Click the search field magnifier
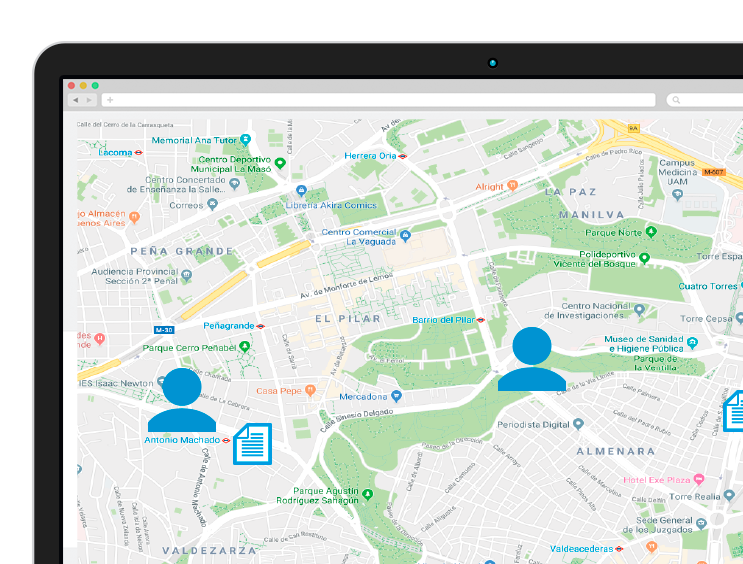This screenshot has width=743, height=564. pyautogui.click(x=676, y=100)
